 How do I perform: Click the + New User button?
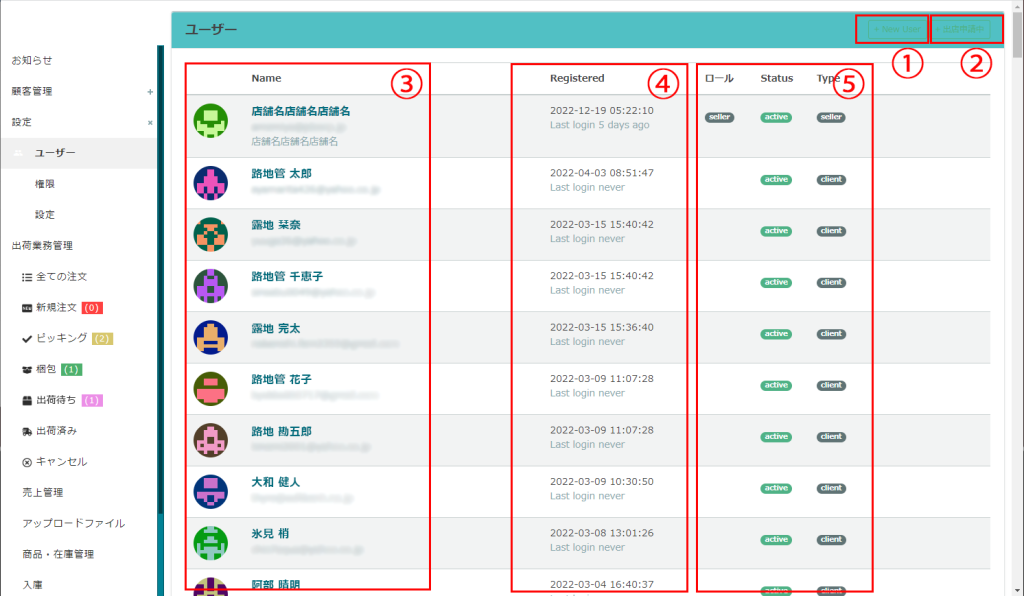coord(891,30)
